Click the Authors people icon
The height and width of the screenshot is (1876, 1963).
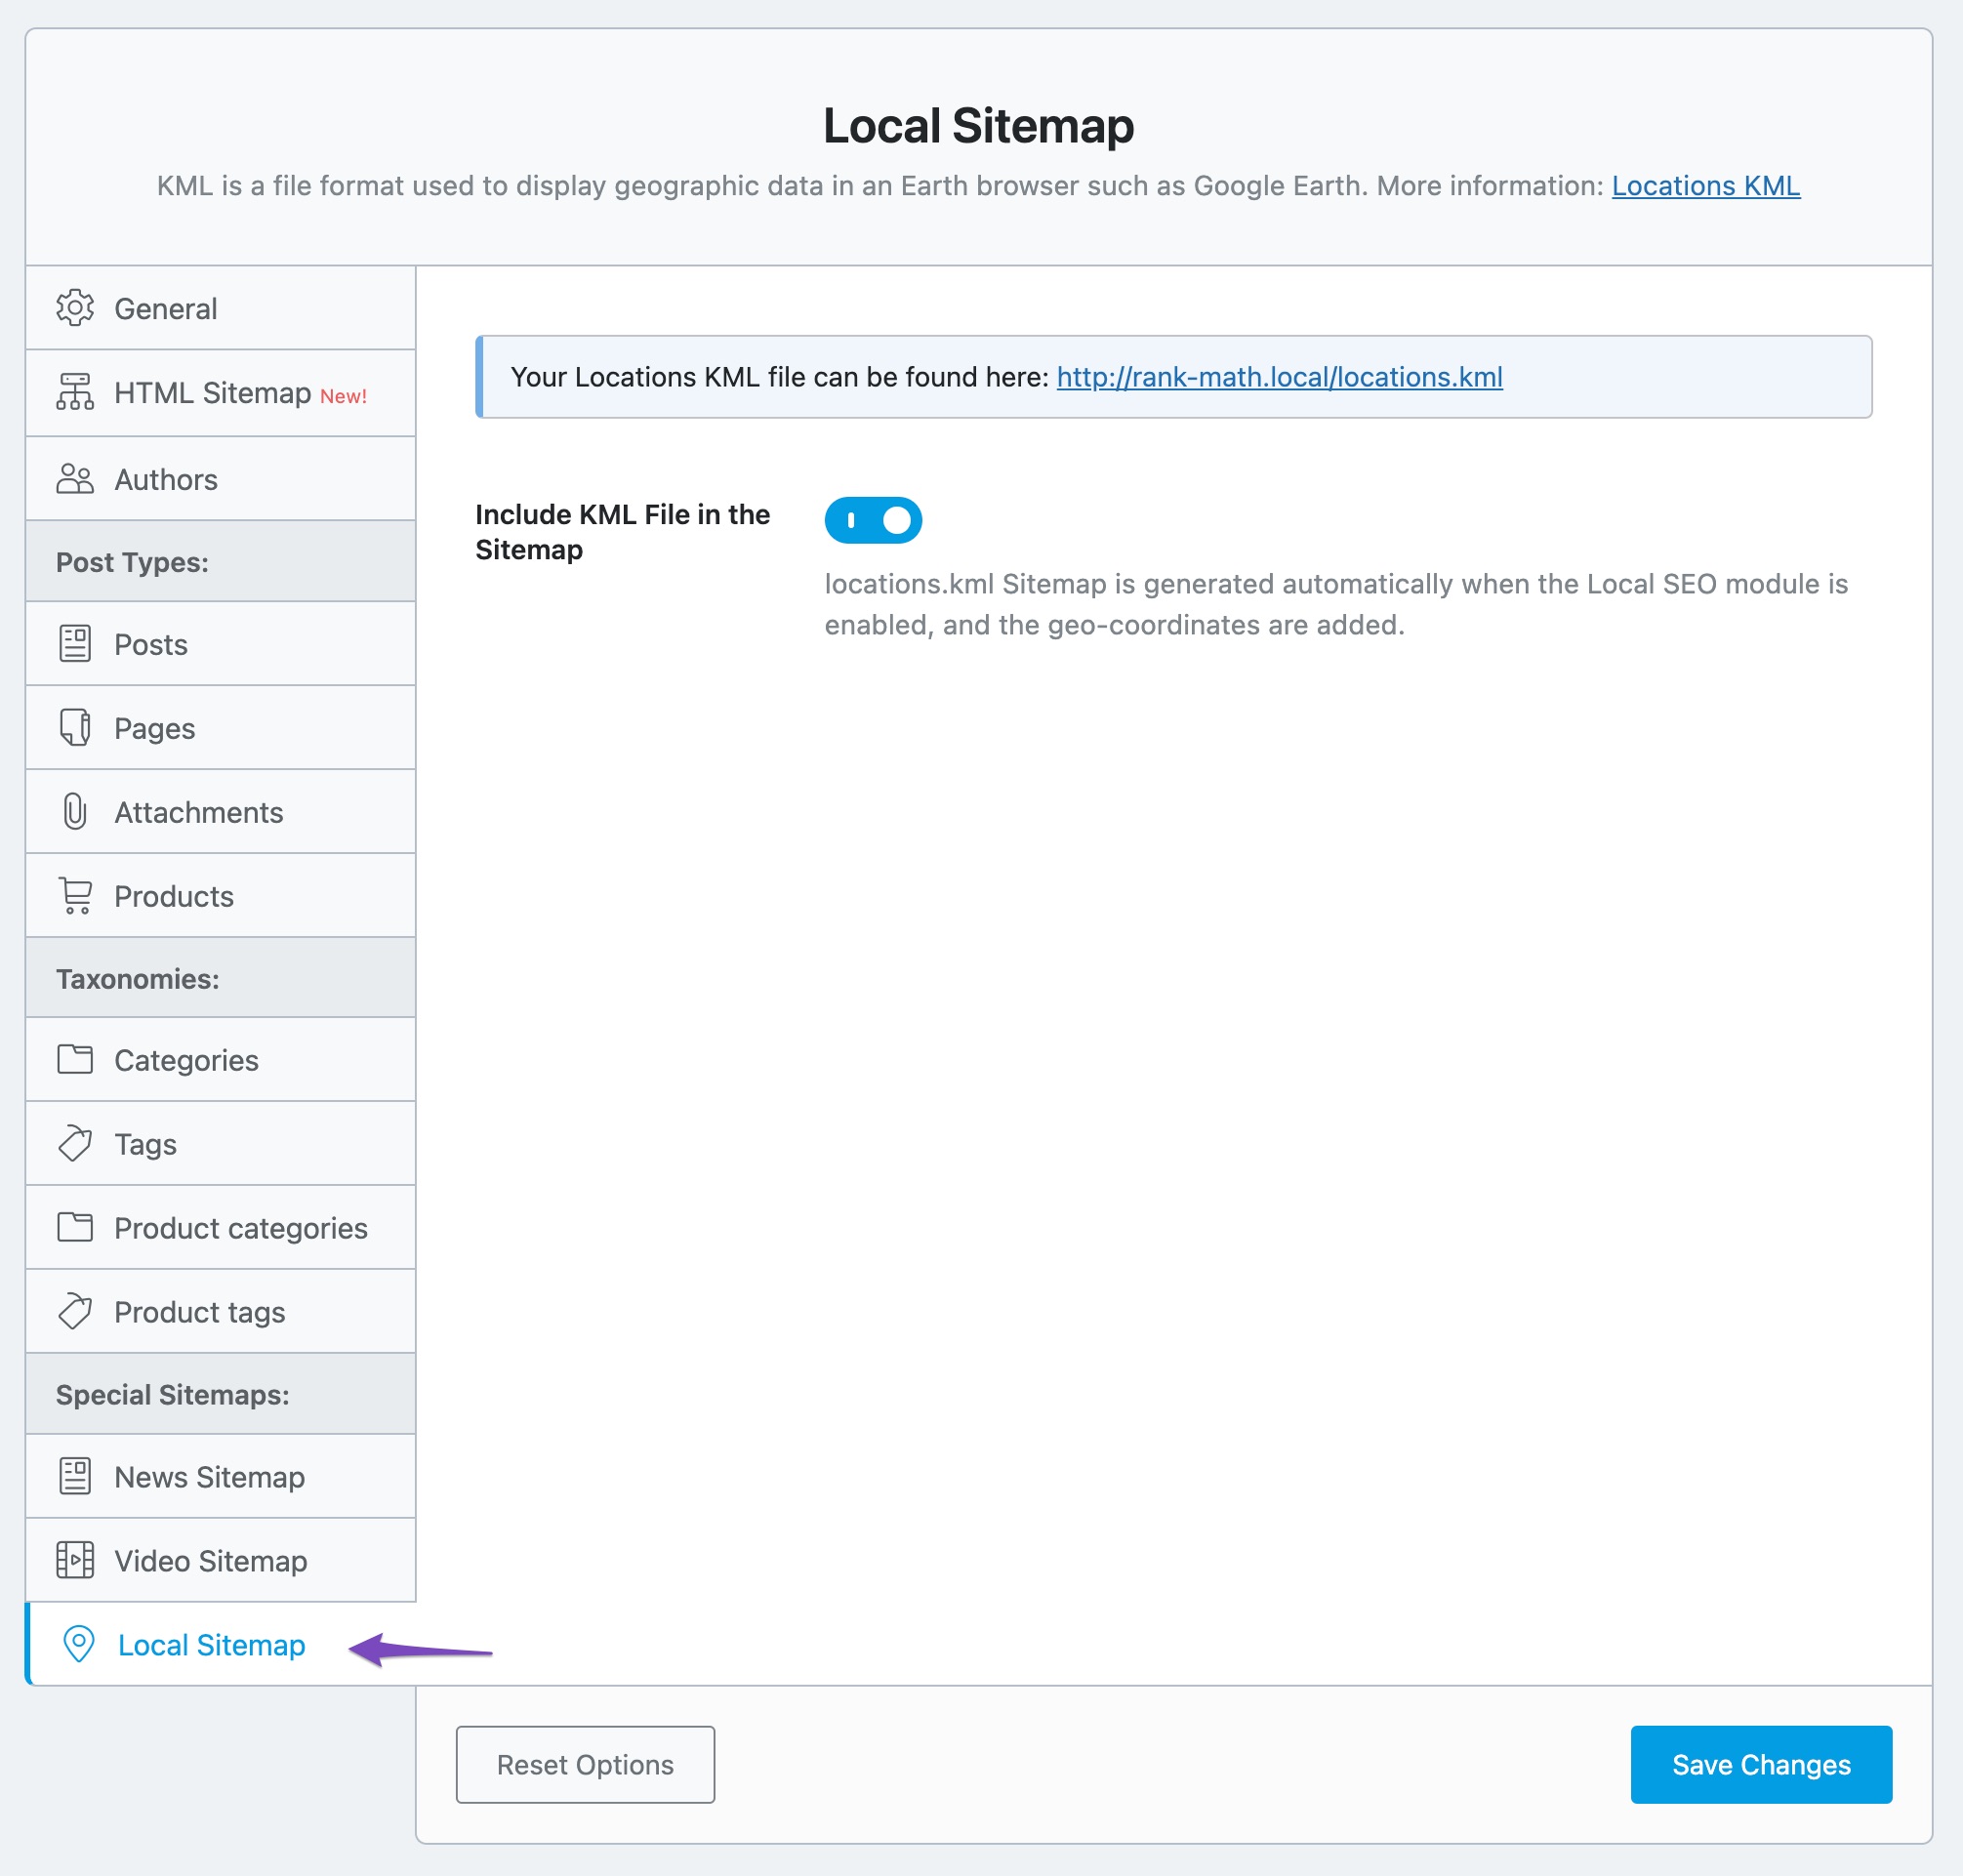(75, 479)
